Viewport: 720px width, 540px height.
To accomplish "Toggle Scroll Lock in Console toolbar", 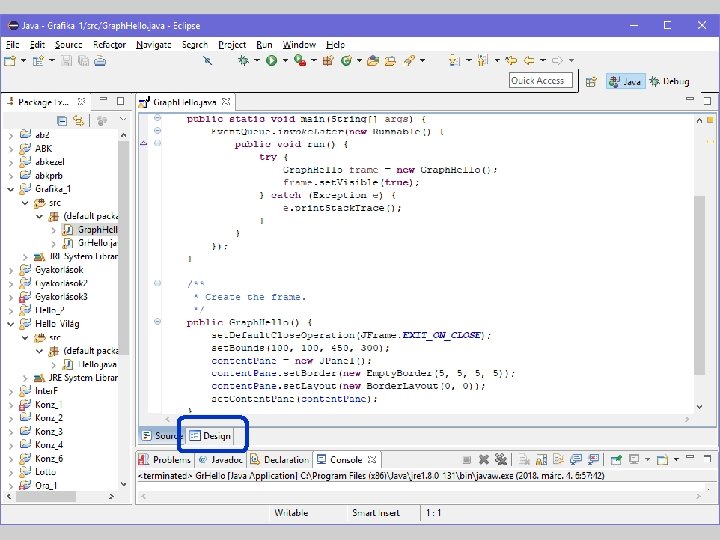I will click(541, 459).
